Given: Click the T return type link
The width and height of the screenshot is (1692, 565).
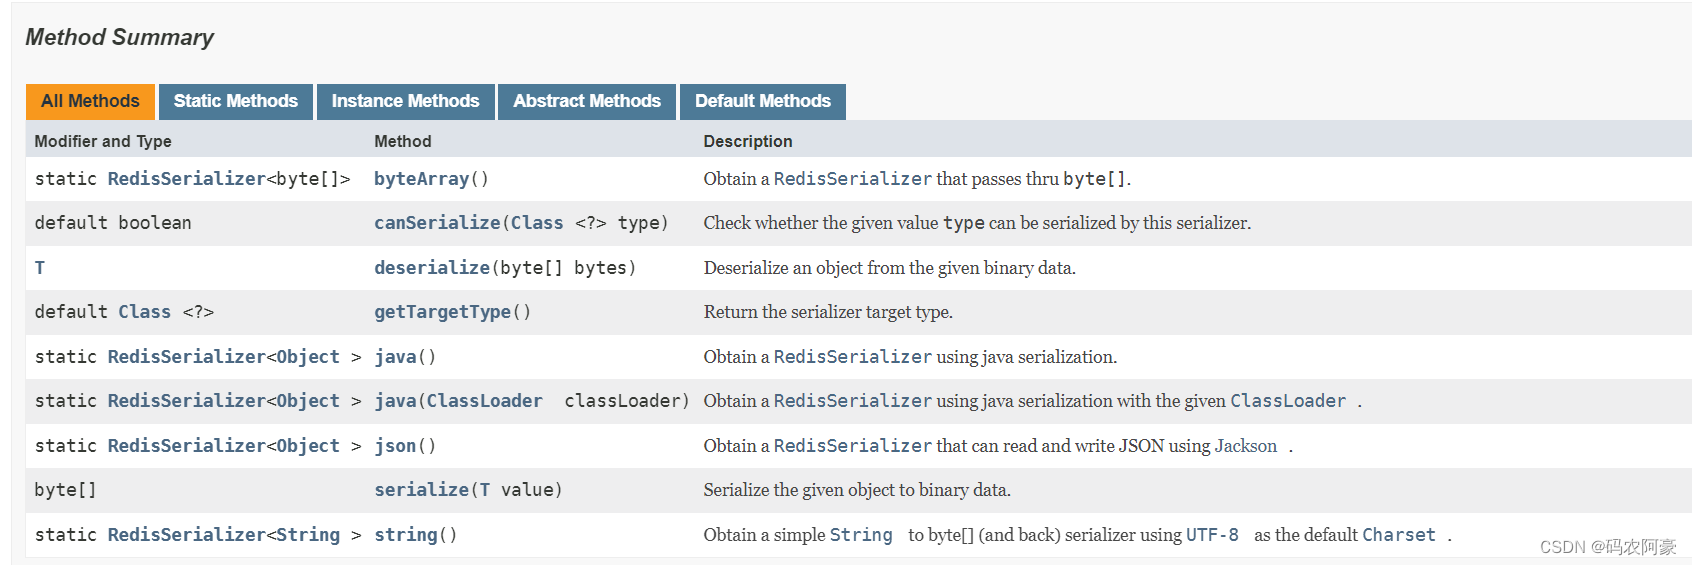Looking at the screenshot, I should coord(40,268).
